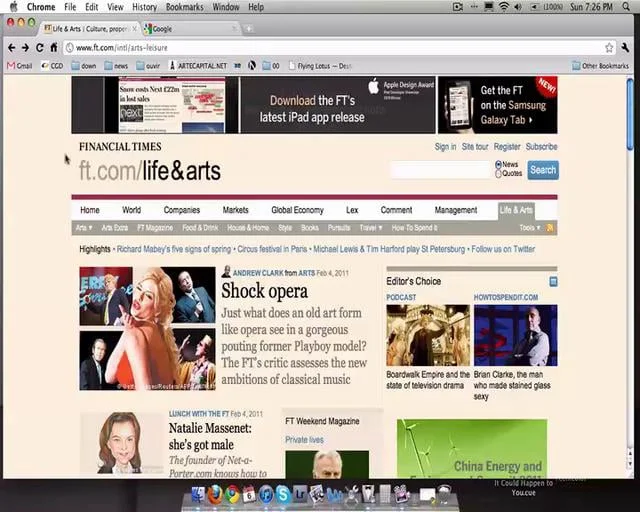Click the Wi-Fi status icon
This screenshot has height=512, width=640.
click(x=504, y=7)
